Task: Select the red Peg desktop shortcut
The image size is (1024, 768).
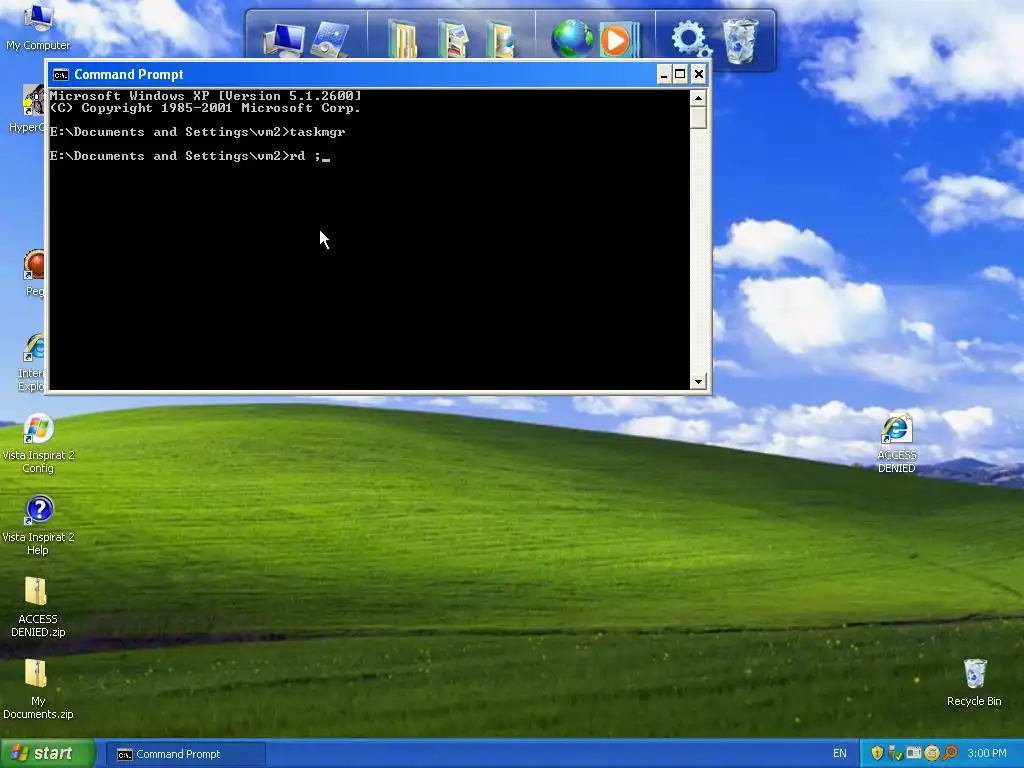Action: click(33, 273)
